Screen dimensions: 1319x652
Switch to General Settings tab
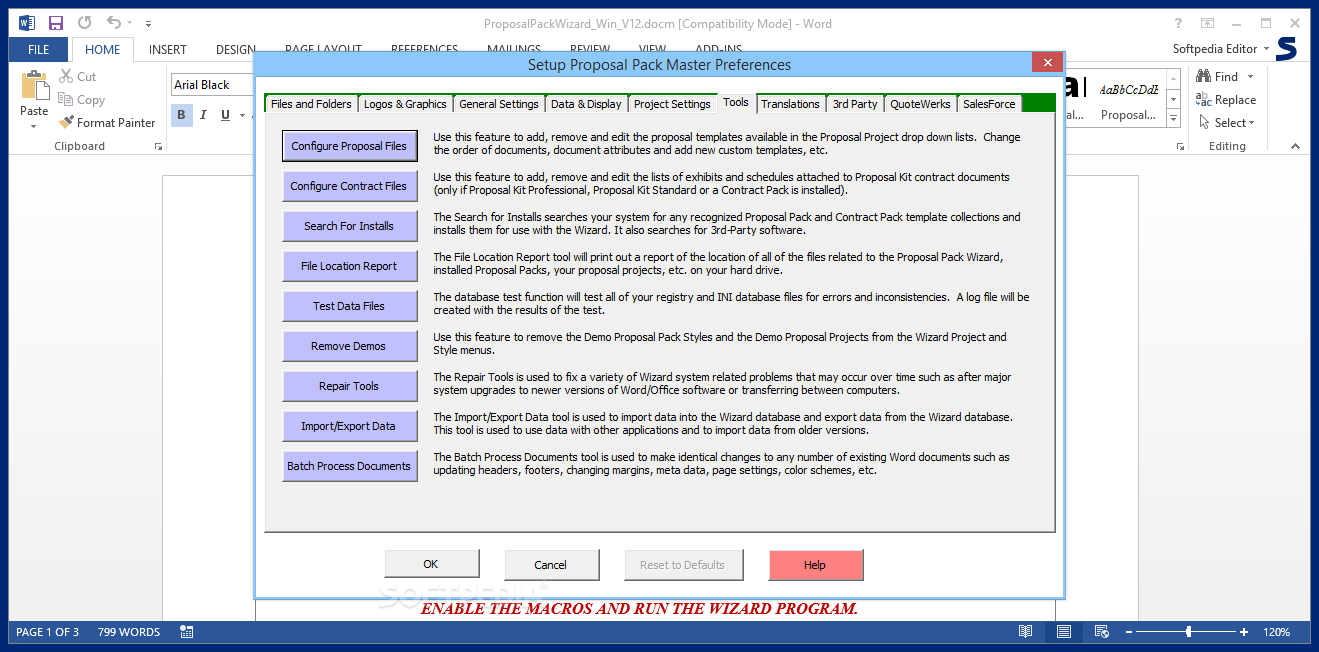click(x=499, y=104)
